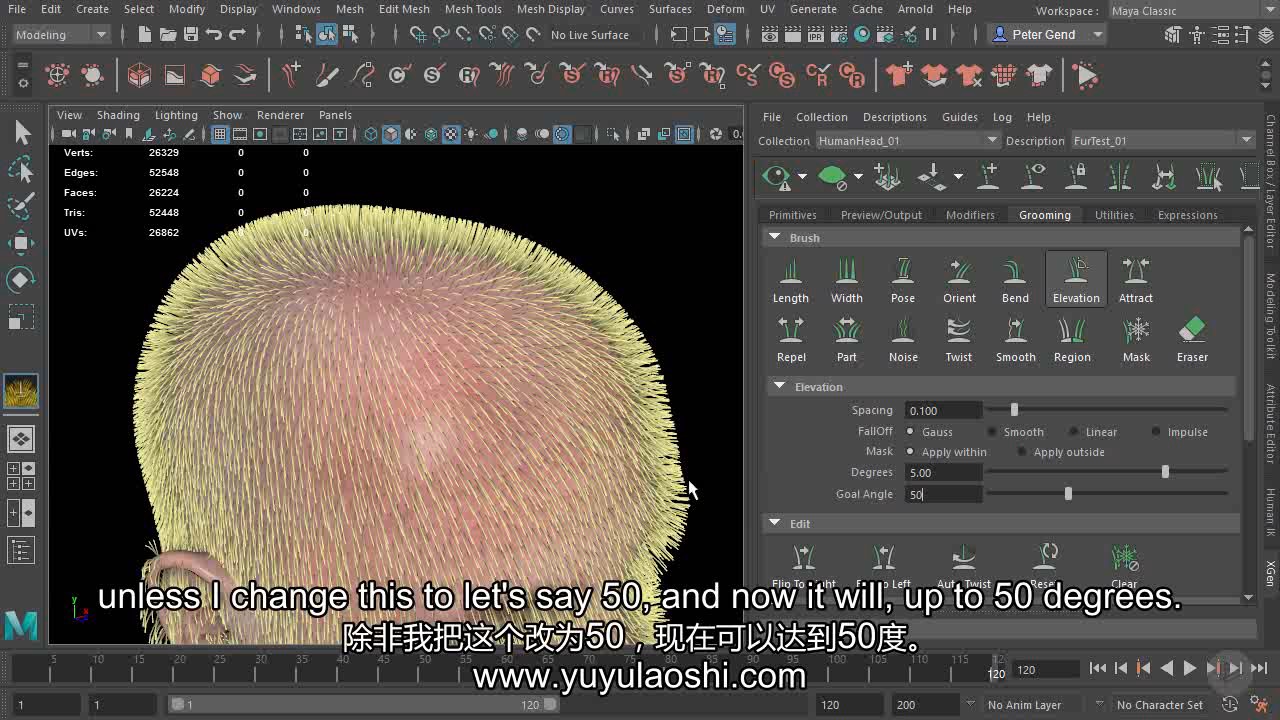Open the viewport Renderer menu
The width and height of the screenshot is (1280, 720).
click(280, 115)
